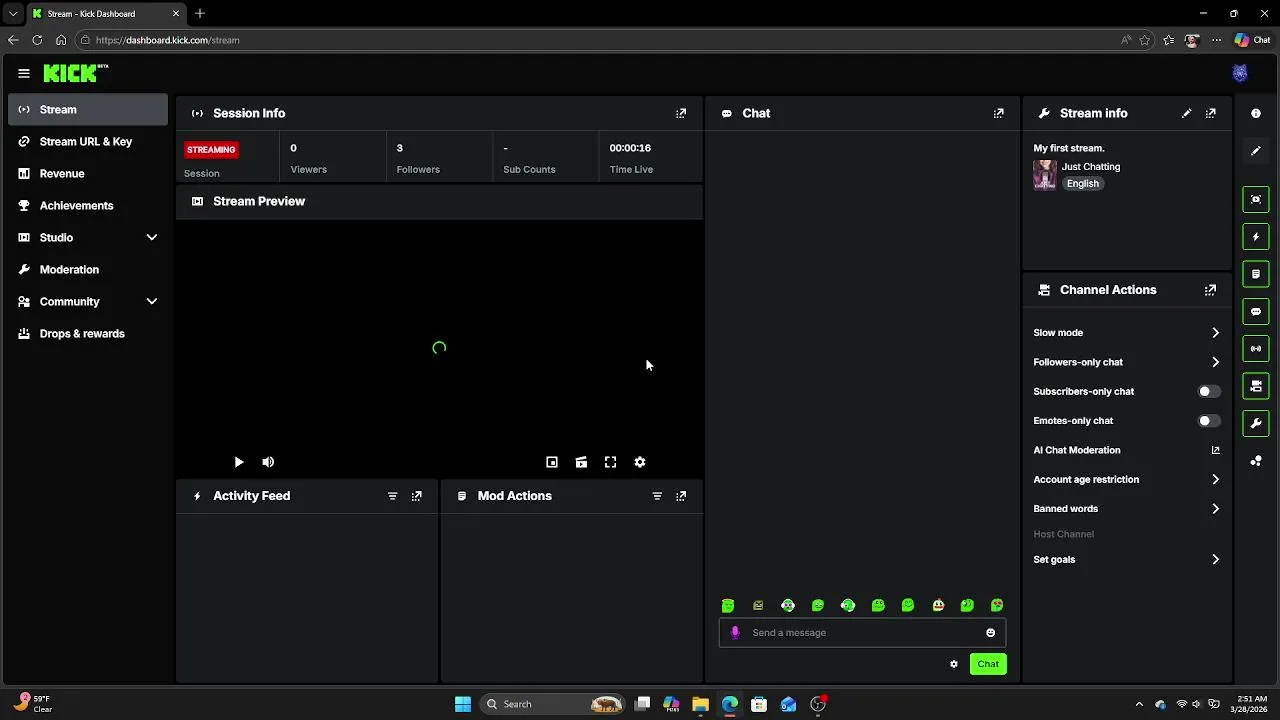The height and width of the screenshot is (720, 1280).
Task: Toggle chat bubble widget in right sidebar
Action: pos(1256,311)
